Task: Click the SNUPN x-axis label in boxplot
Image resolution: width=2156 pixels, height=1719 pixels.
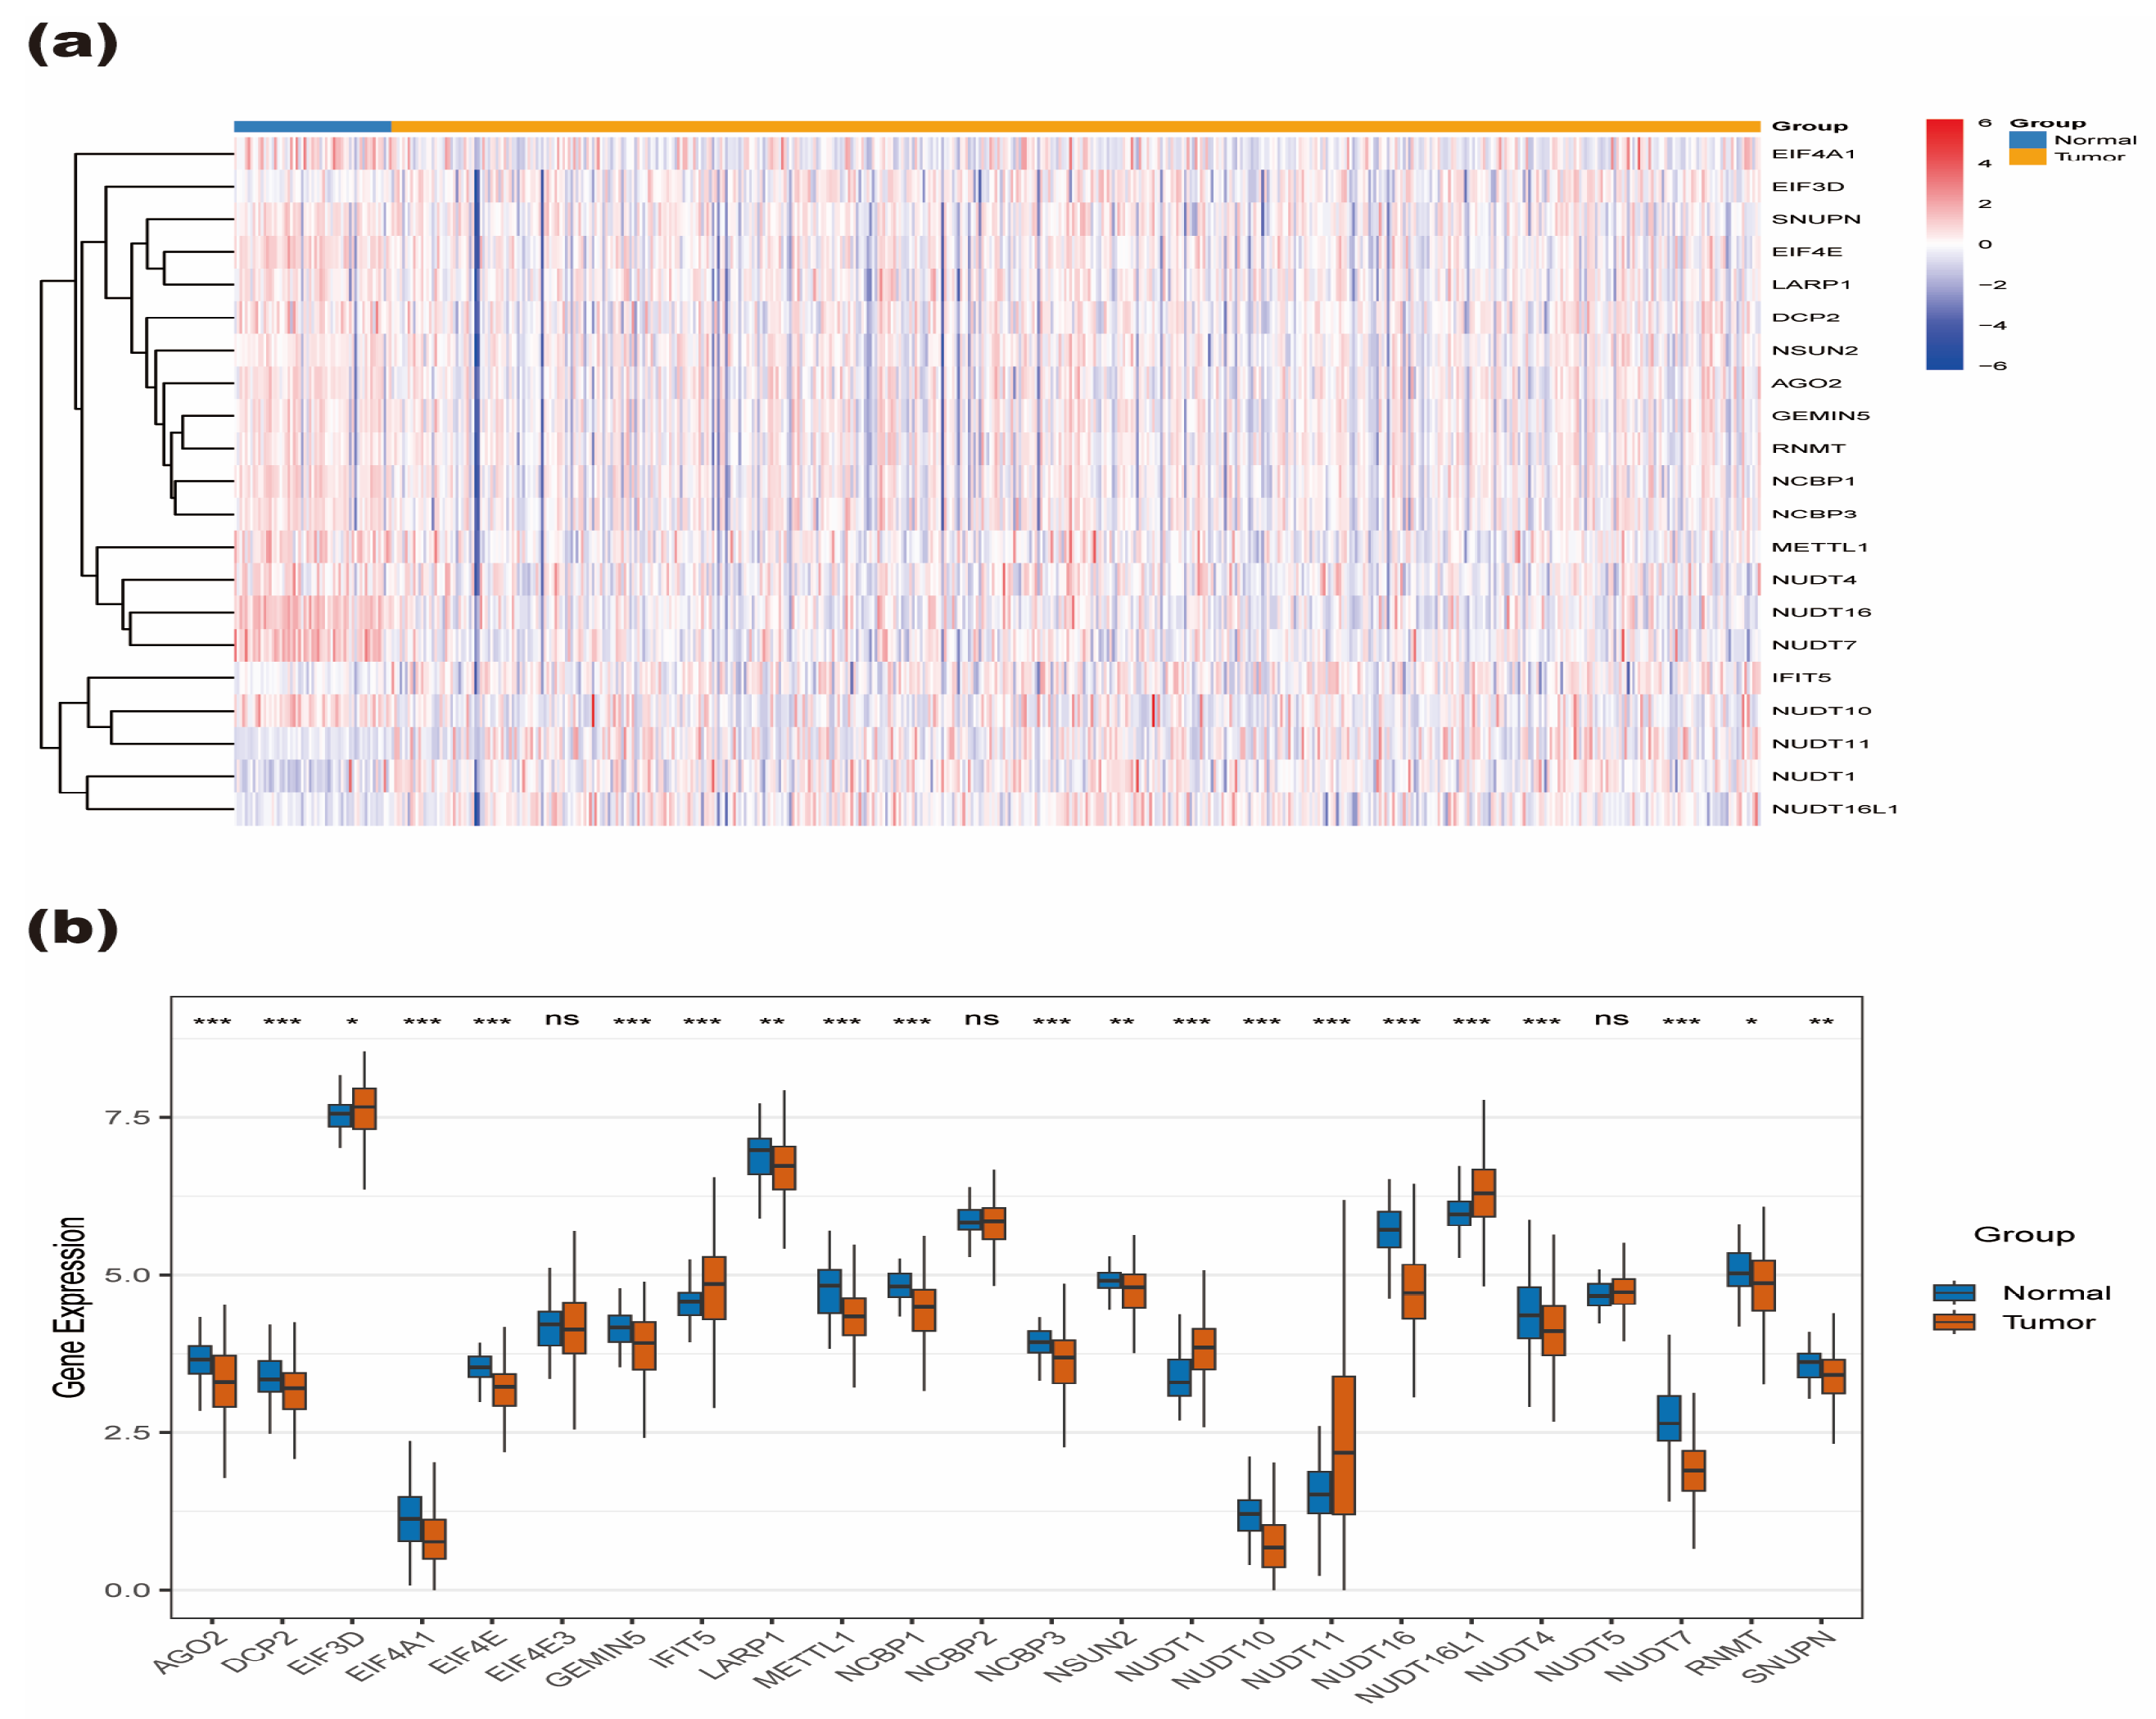Action: [1790, 1656]
